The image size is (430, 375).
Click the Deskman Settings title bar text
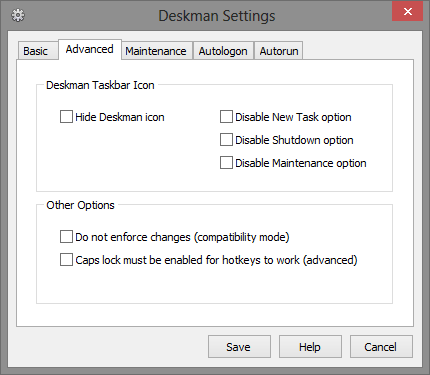217,16
